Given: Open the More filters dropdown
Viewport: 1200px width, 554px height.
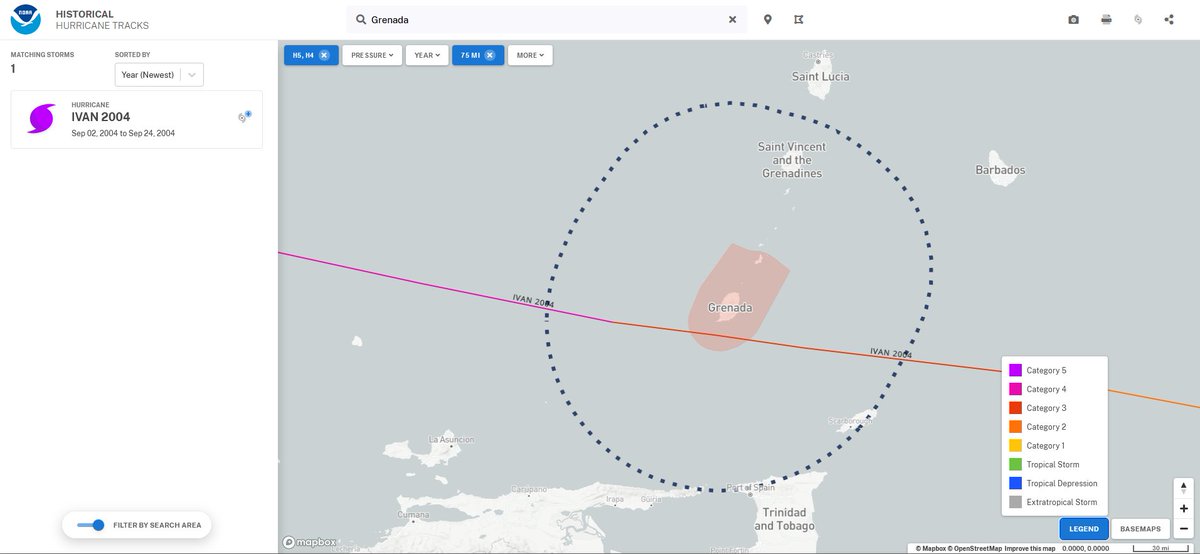Looking at the screenshot, I should point(530,55).
